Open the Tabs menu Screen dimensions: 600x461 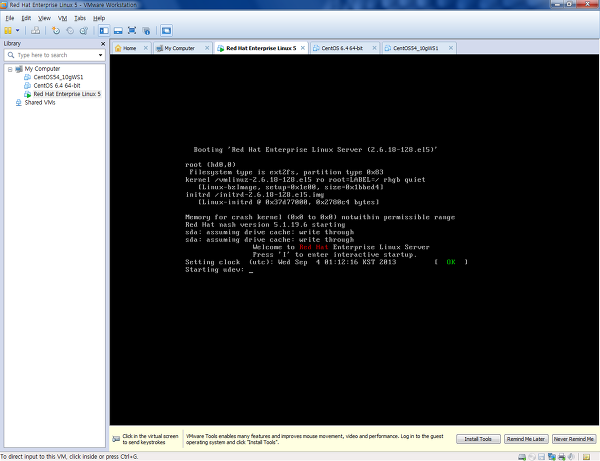(80, 18)
